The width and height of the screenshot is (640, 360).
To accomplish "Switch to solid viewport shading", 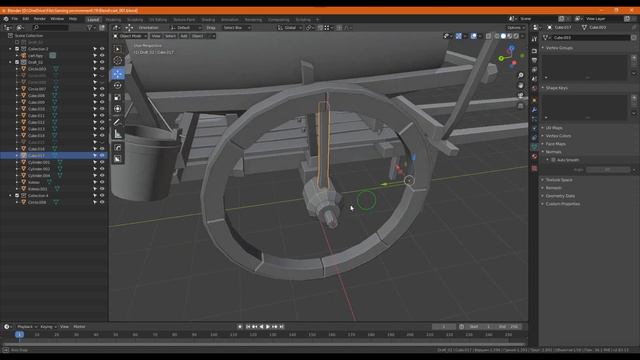I will (x=503, y=36).
